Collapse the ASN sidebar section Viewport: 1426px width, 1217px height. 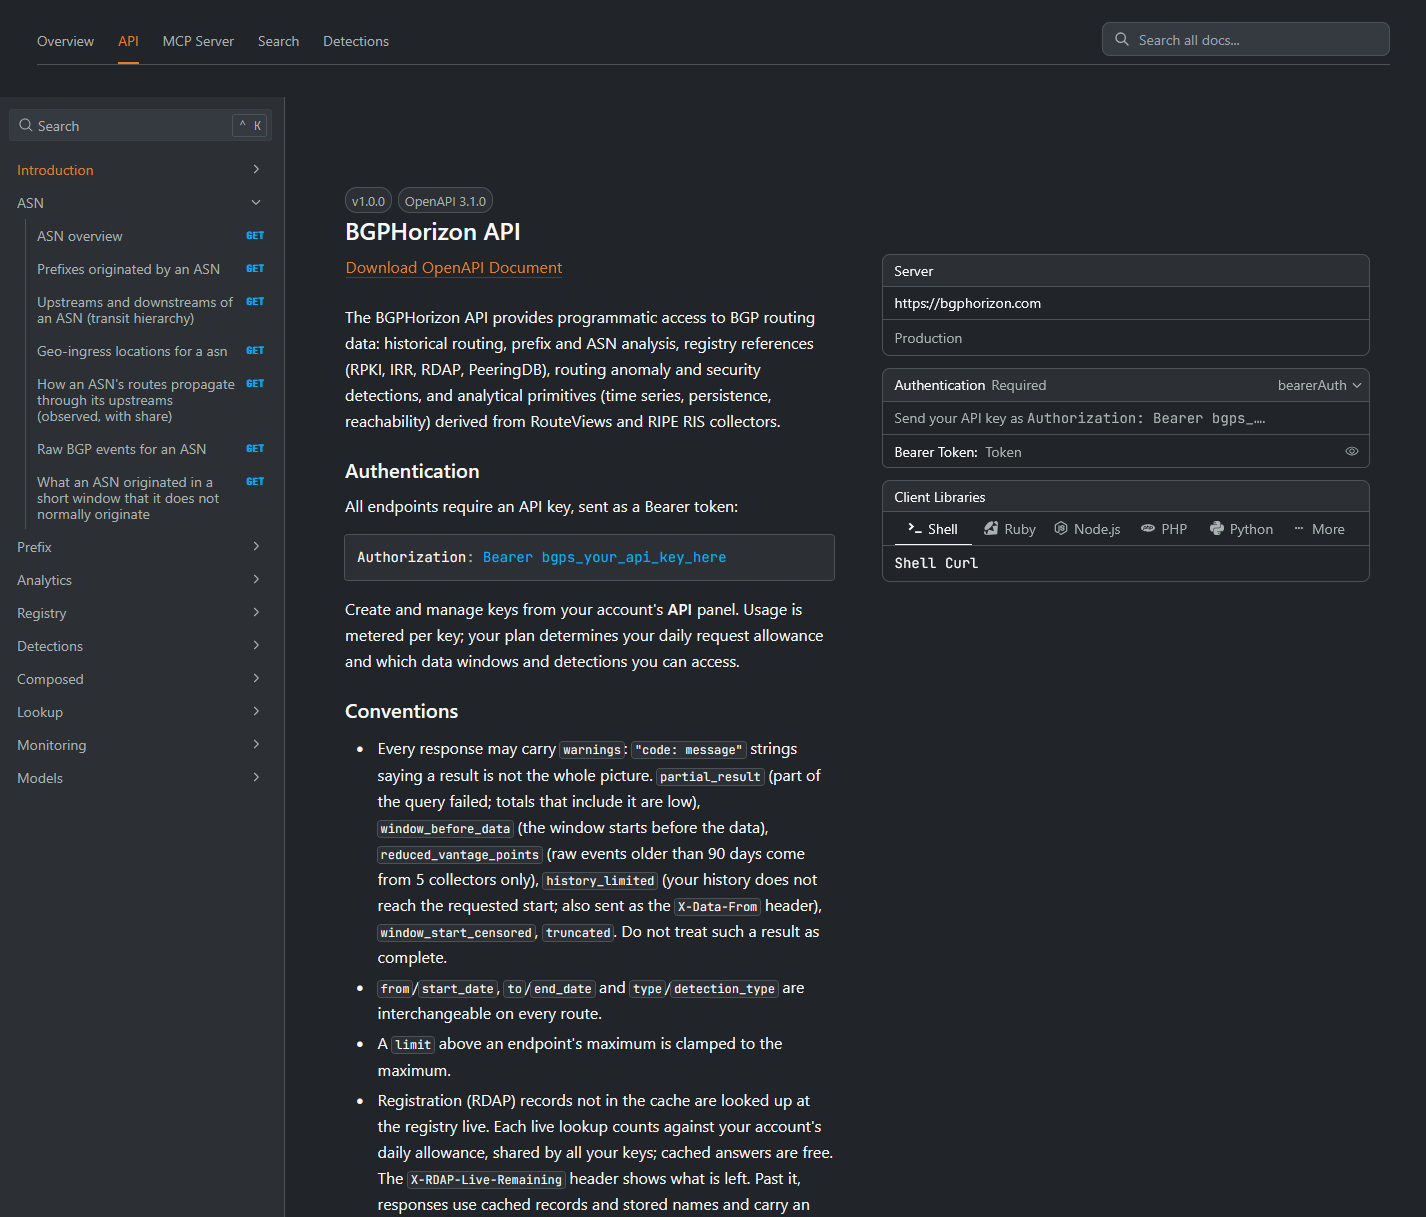256,203
